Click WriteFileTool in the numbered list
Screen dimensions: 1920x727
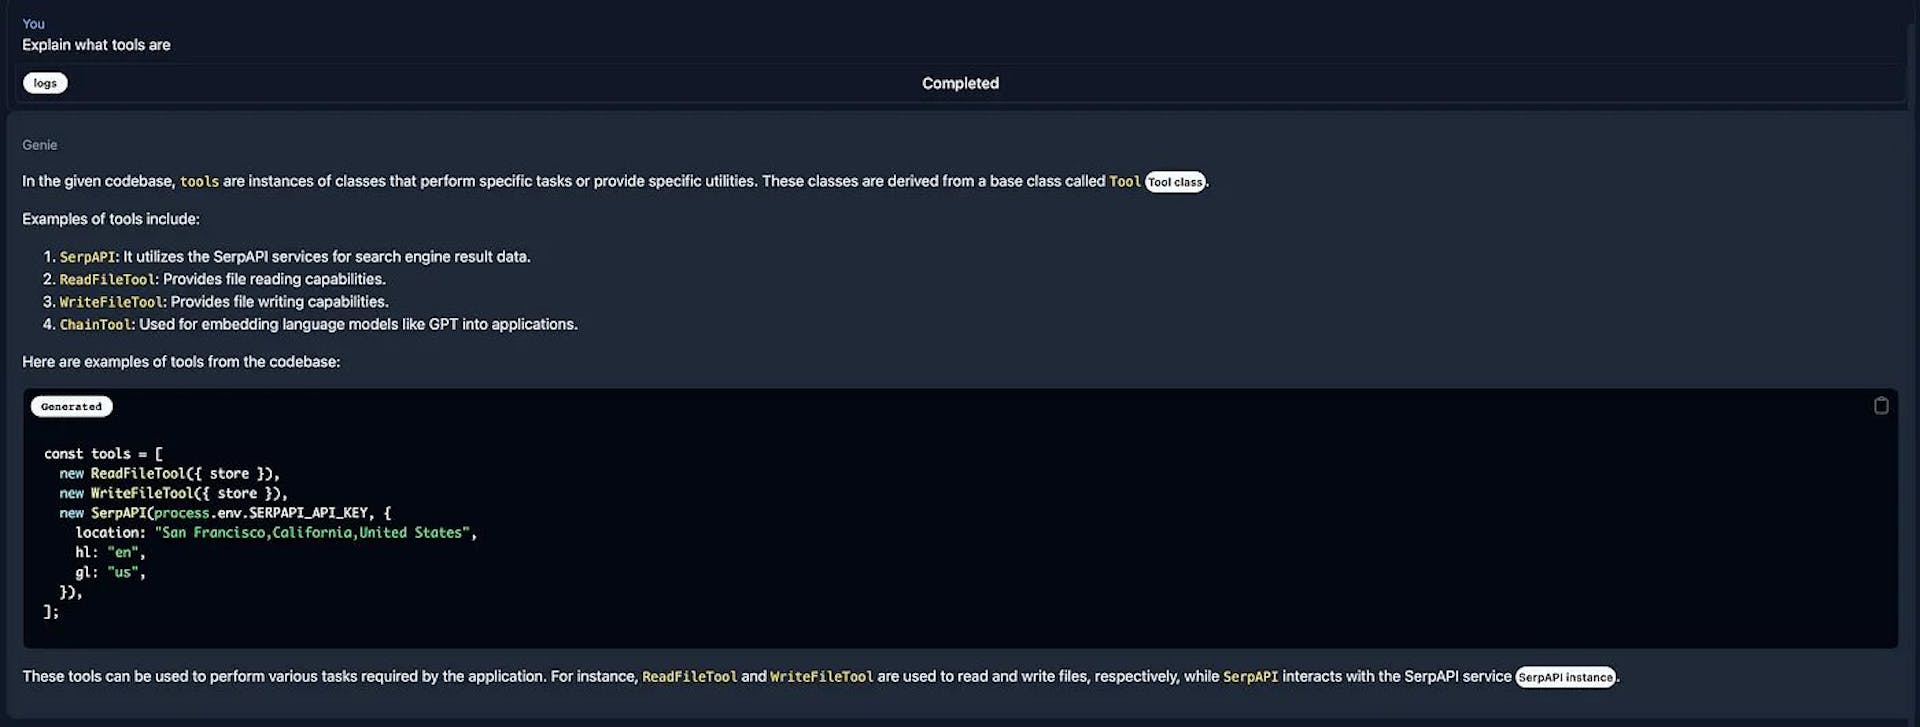point(111,302)
